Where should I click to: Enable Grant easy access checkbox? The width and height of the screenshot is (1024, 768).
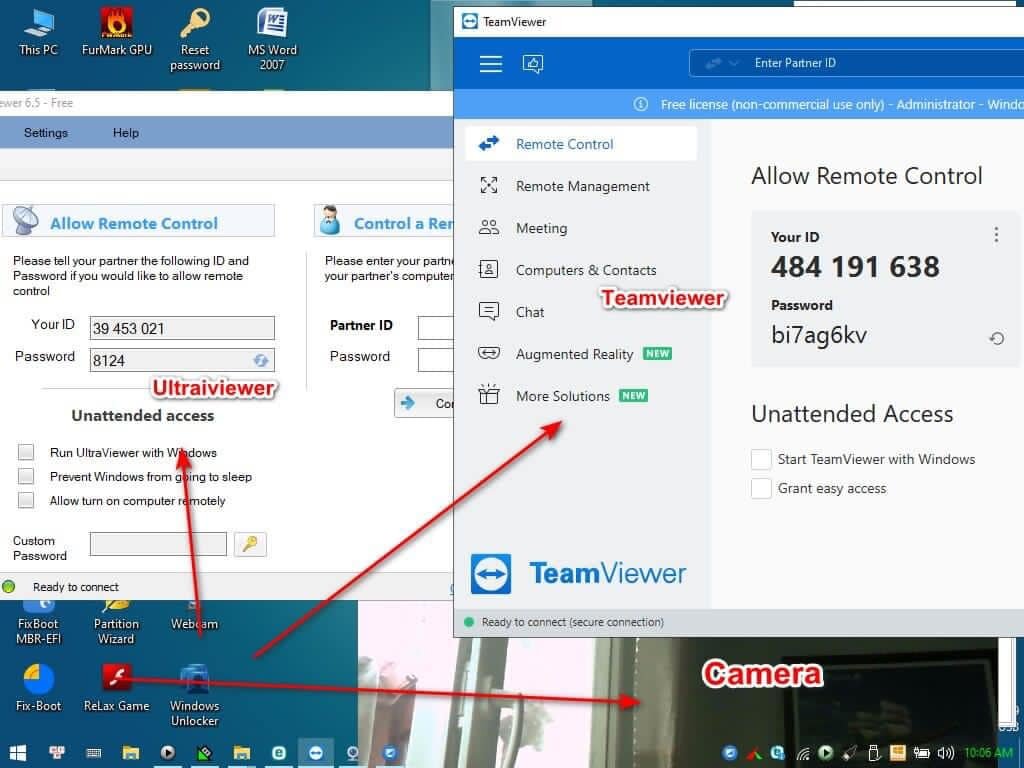click(761, 488)
